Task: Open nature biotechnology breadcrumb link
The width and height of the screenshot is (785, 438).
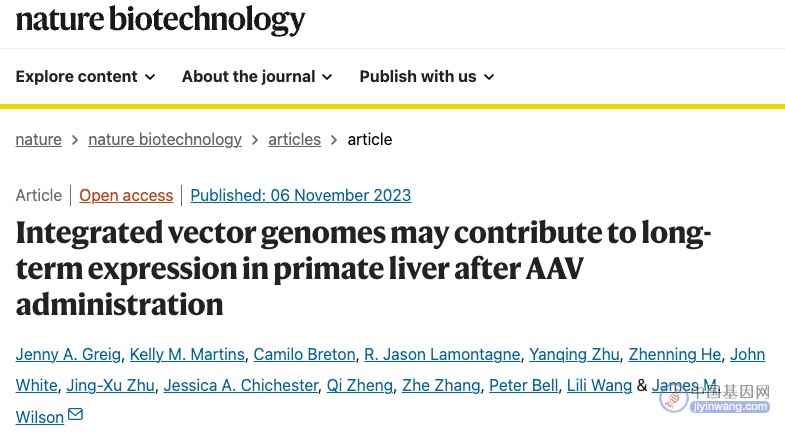Action: click(x=165, y=139)
